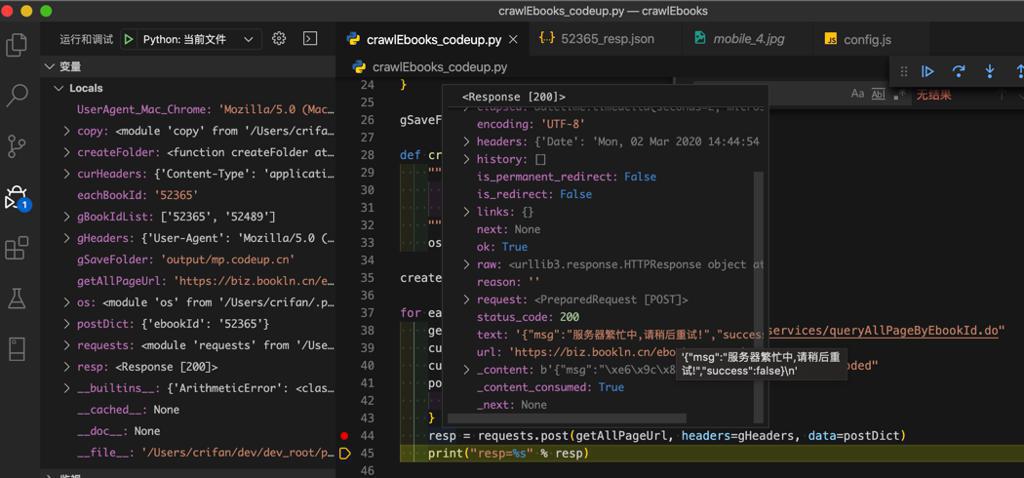Toggle Use Regular Expression in find widget

point(899,95)
